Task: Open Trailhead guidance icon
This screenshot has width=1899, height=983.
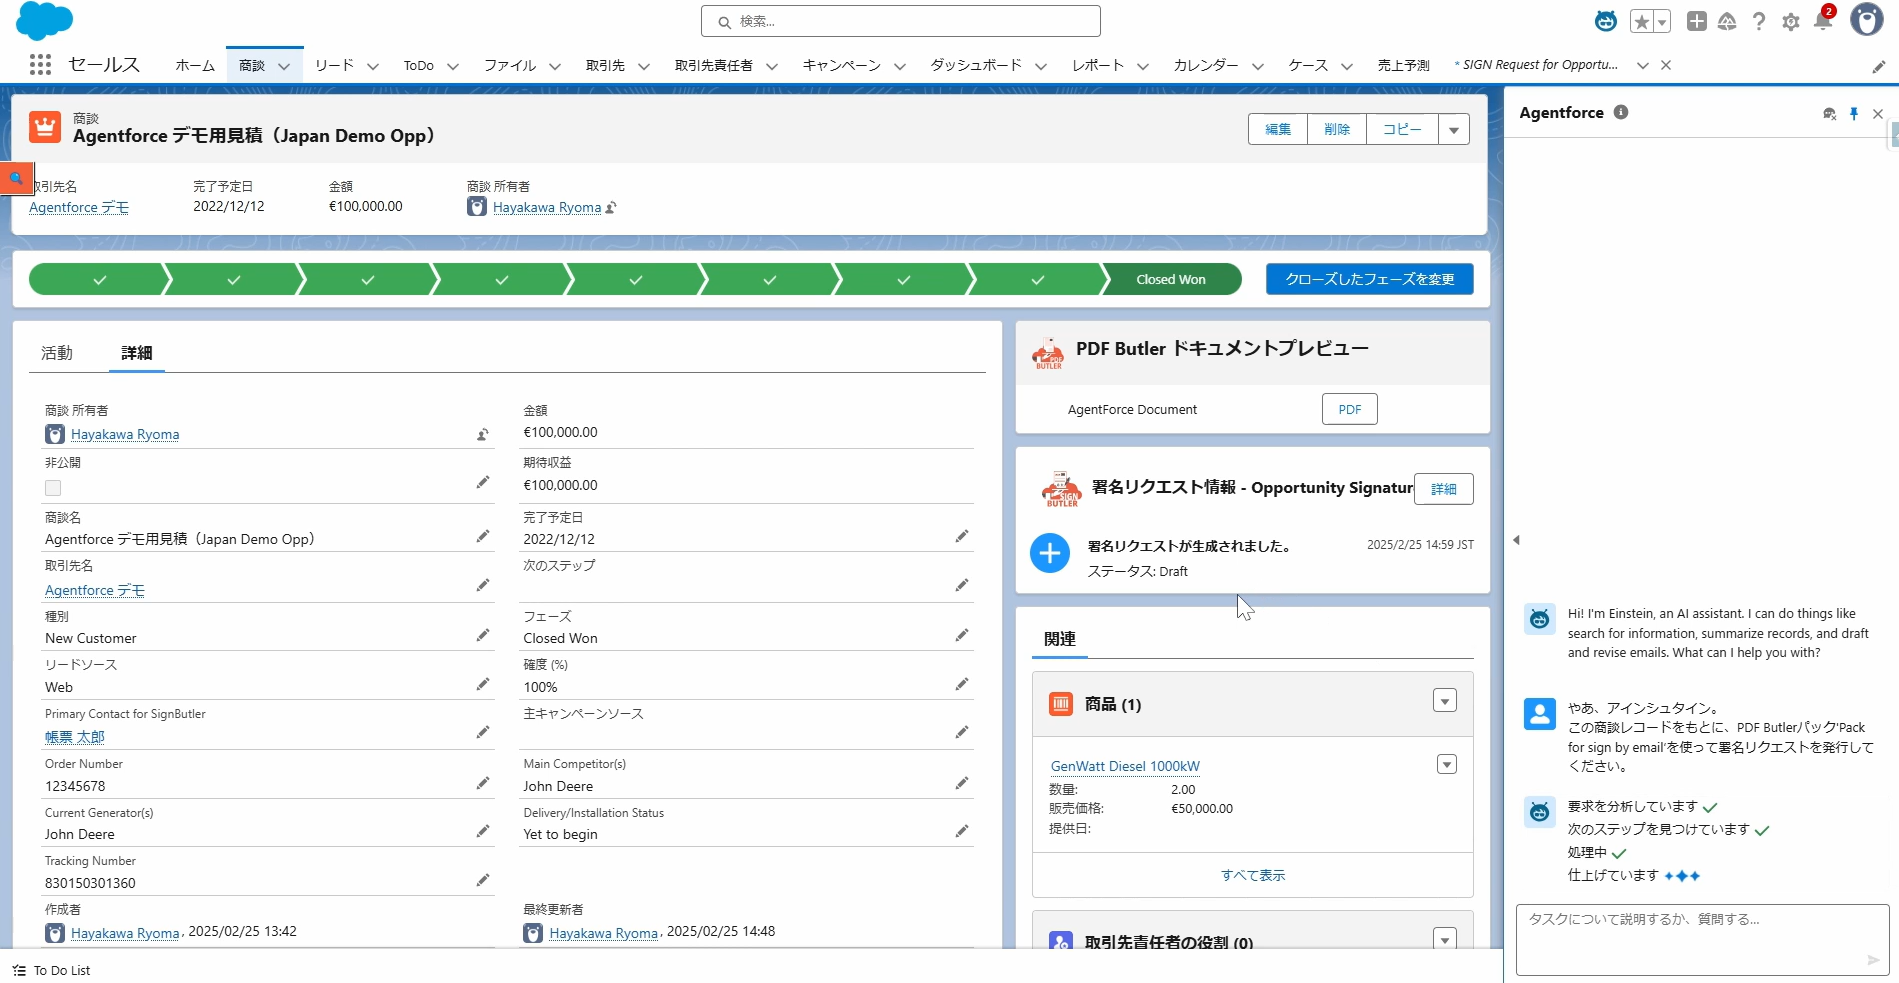Action: 1727,21
